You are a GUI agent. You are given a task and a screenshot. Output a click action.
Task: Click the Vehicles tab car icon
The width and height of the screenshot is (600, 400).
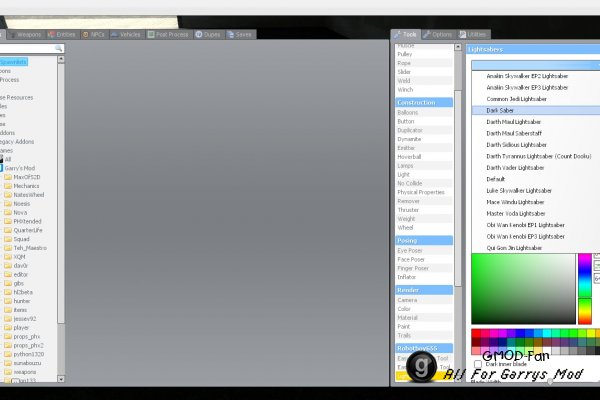click(114, 34)
